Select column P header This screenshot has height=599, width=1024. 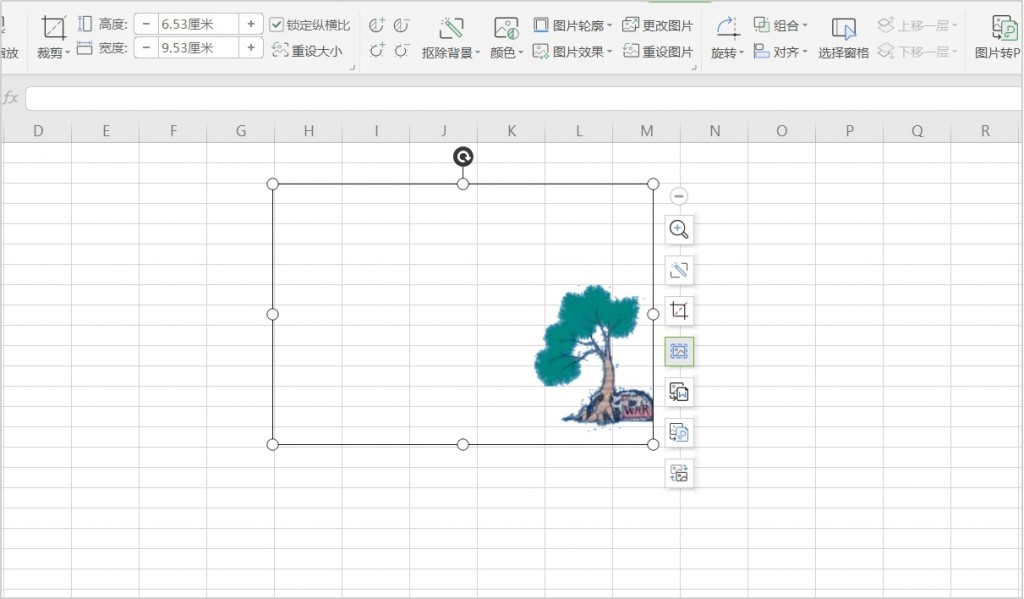point(850,131)
